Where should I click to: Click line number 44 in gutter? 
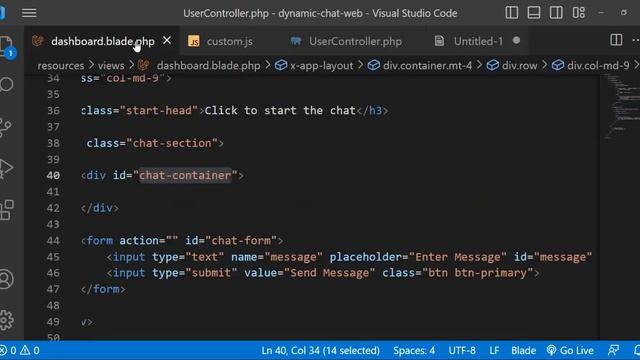(53, 241)
